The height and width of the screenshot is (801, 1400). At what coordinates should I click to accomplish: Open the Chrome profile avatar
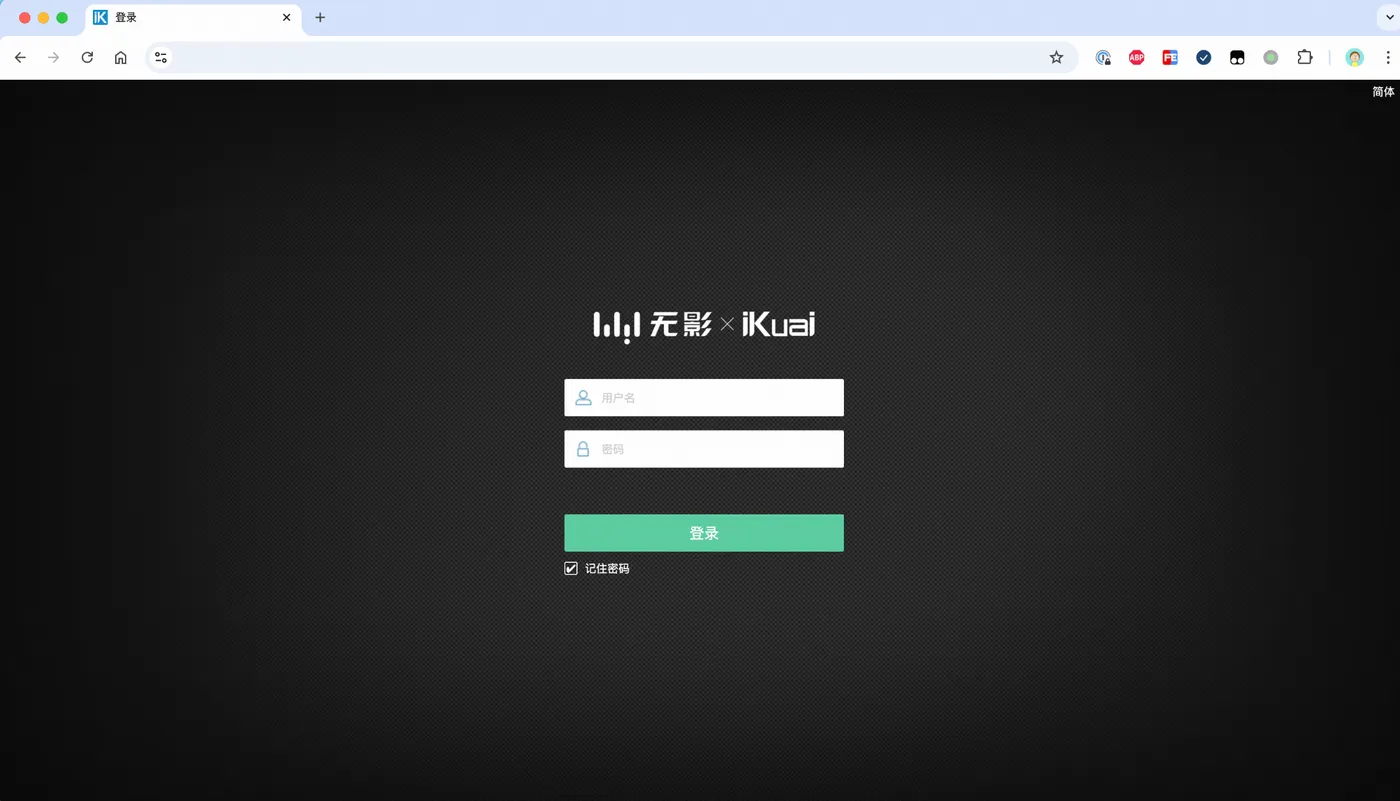click(x=1355, y=58)
